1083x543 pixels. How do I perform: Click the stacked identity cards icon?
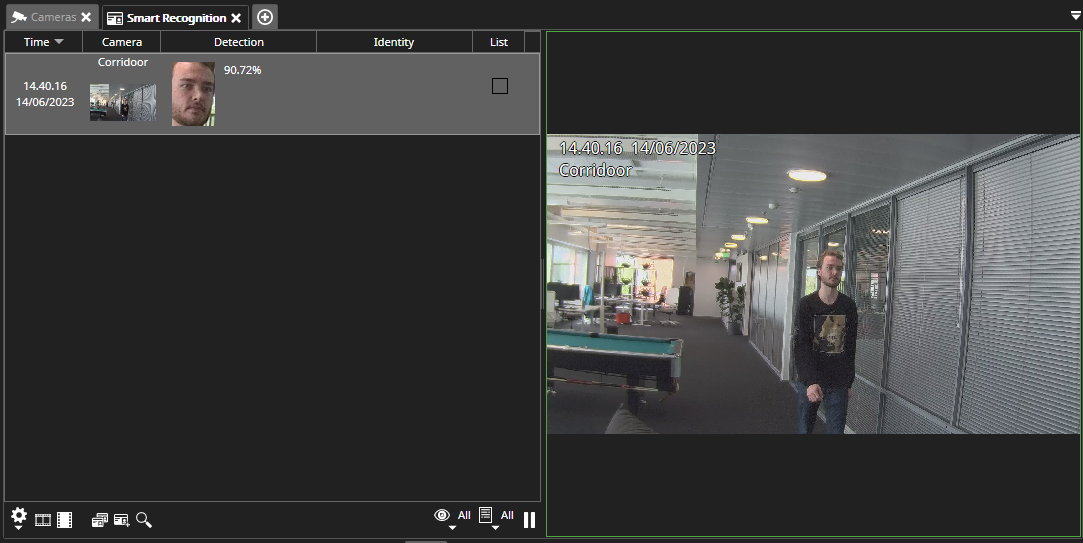(x=99, y=520)
